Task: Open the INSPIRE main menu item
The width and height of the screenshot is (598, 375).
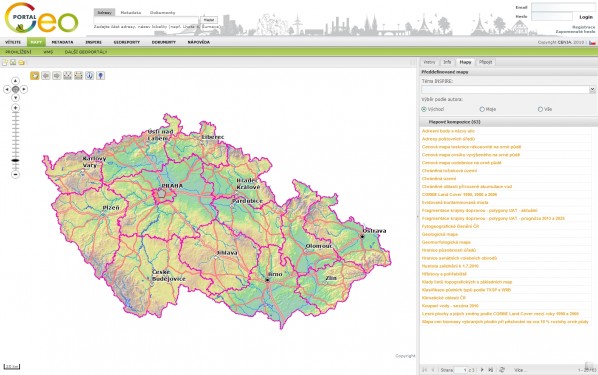Action: pos(93,42)
